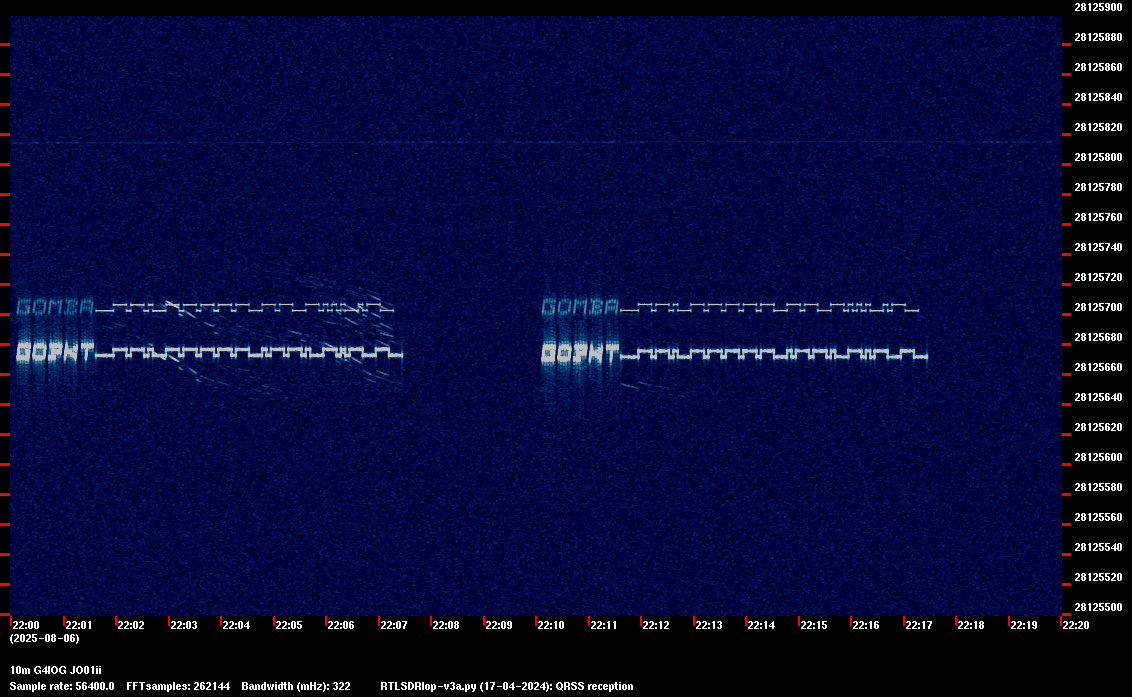The height and width of the screenshot is (697, 1132).
Task: Click the 28125800 frequency label
Action: (1099, 157)
